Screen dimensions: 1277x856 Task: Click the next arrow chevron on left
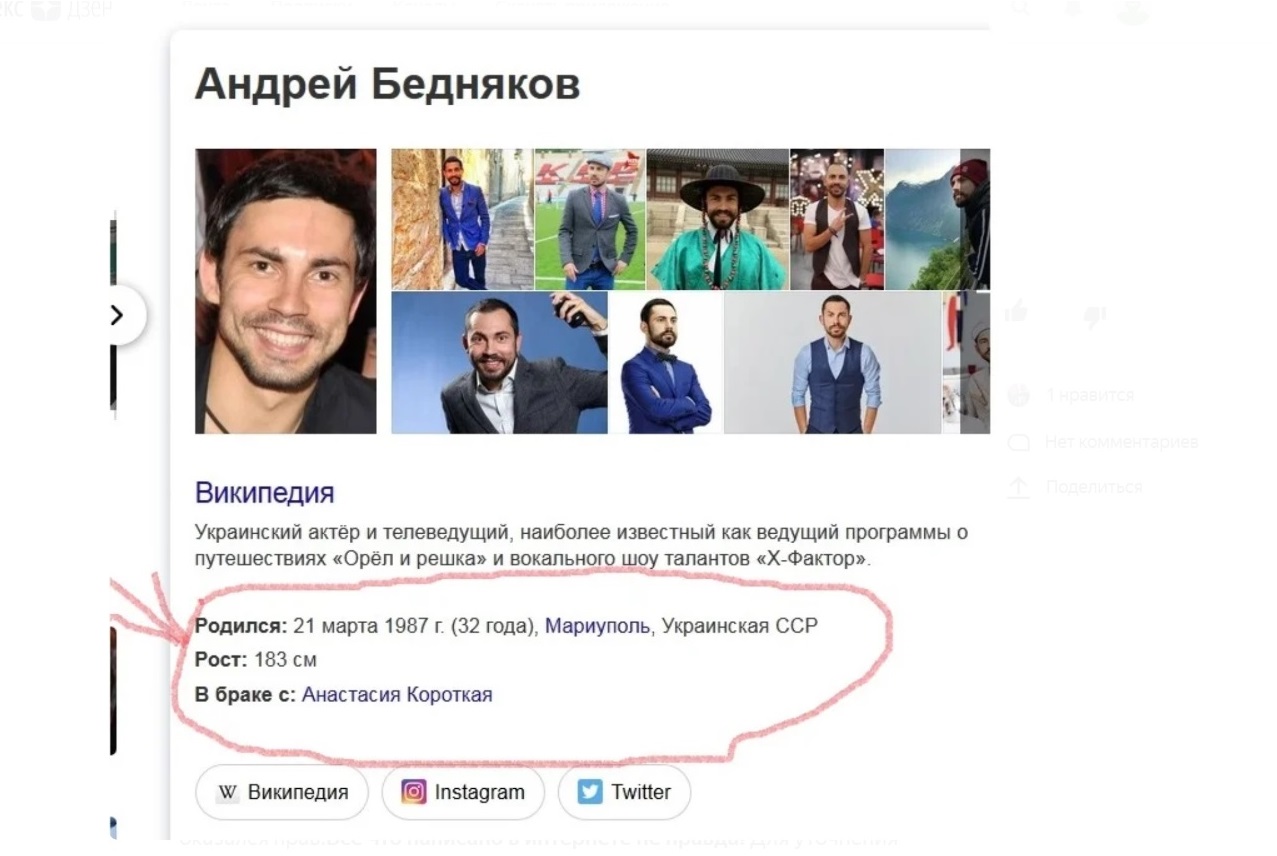tap(118, 316)
